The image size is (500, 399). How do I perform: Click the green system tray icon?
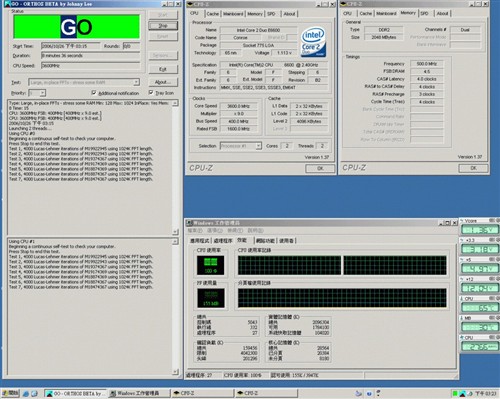(455, 394)
